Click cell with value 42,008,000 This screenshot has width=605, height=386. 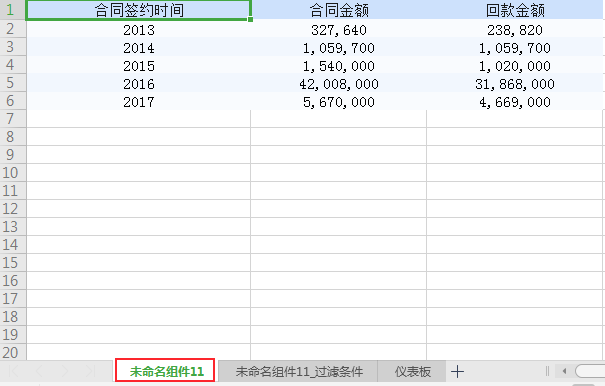click(339, 84)
